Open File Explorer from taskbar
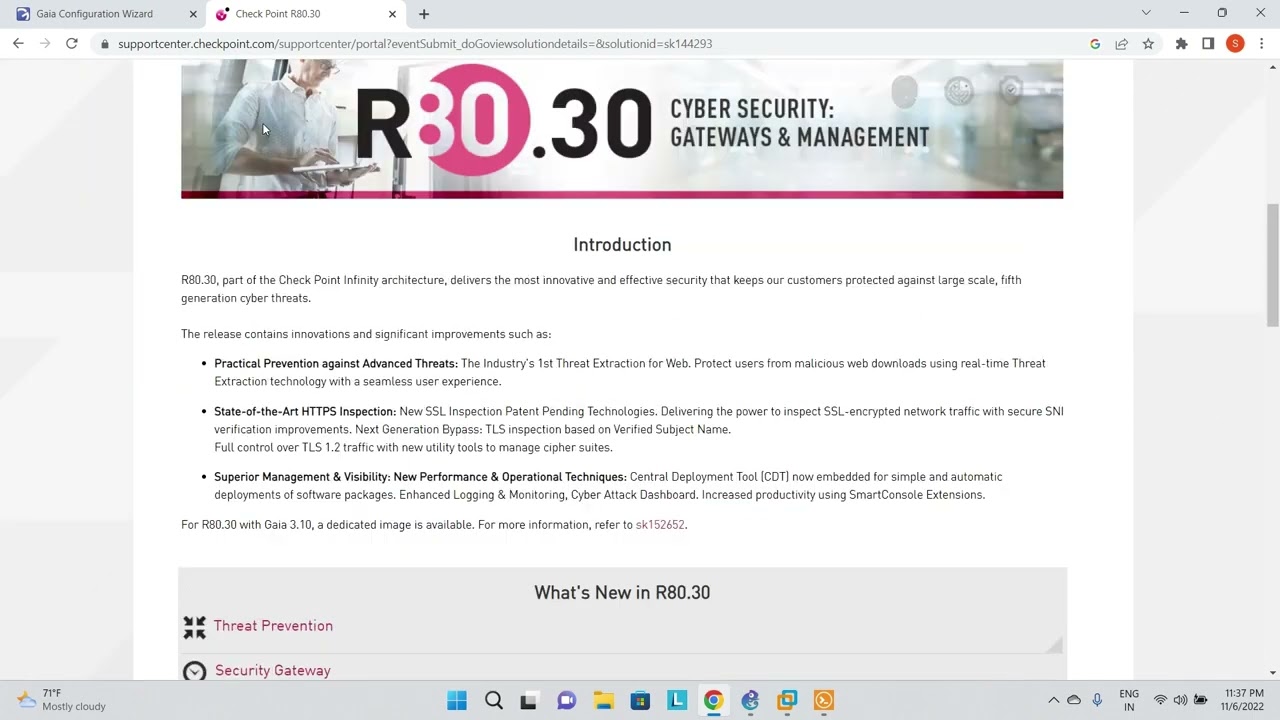Viewport: 1280px width, 720px height. [x=603, y=701]
